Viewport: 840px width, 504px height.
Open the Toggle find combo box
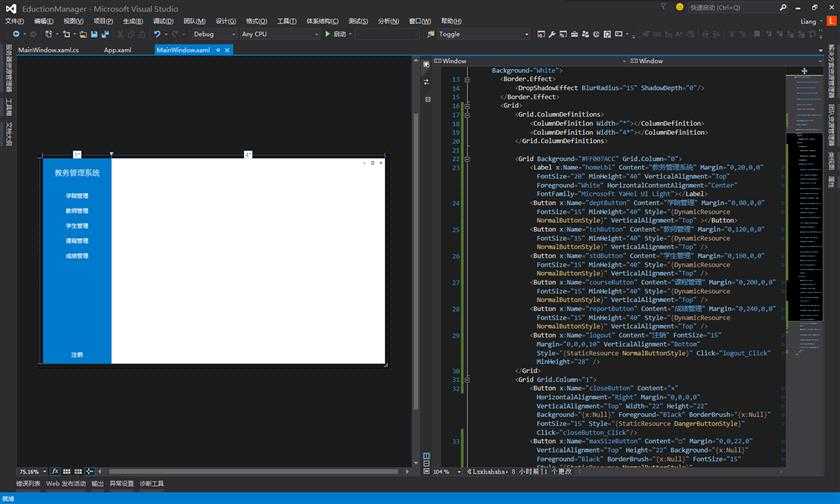pos(483,34)
